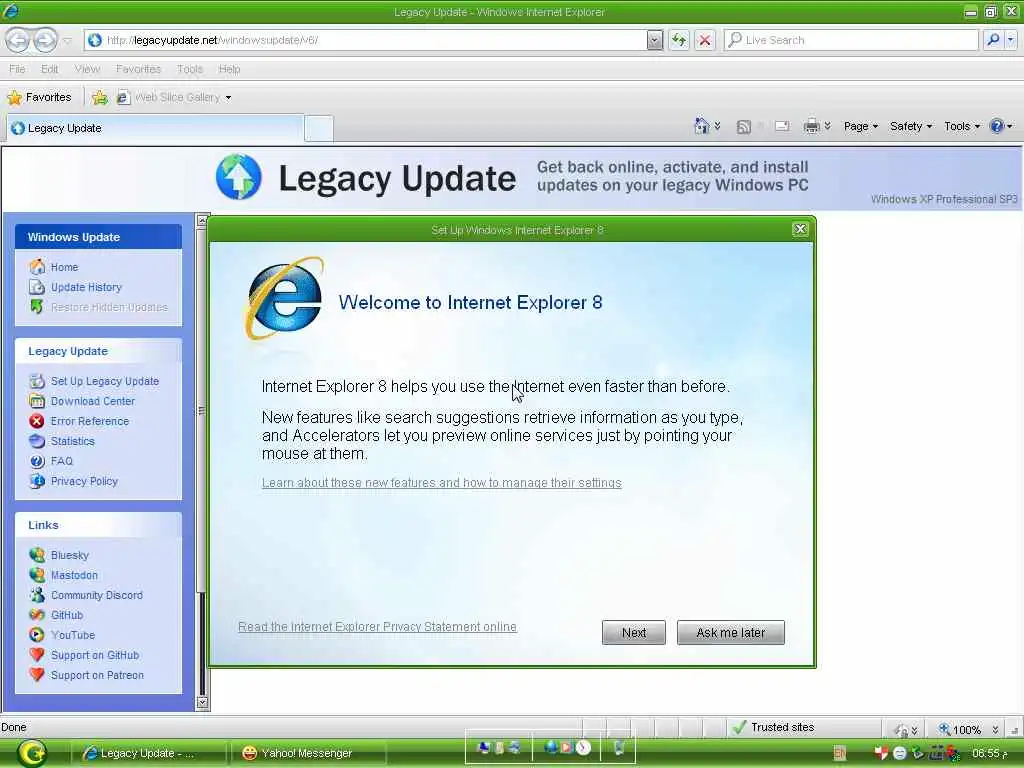The width and height of the screenshot is (1024, 768).
Task: Click the Home house icon in sidebar
Action: [37, 266]
